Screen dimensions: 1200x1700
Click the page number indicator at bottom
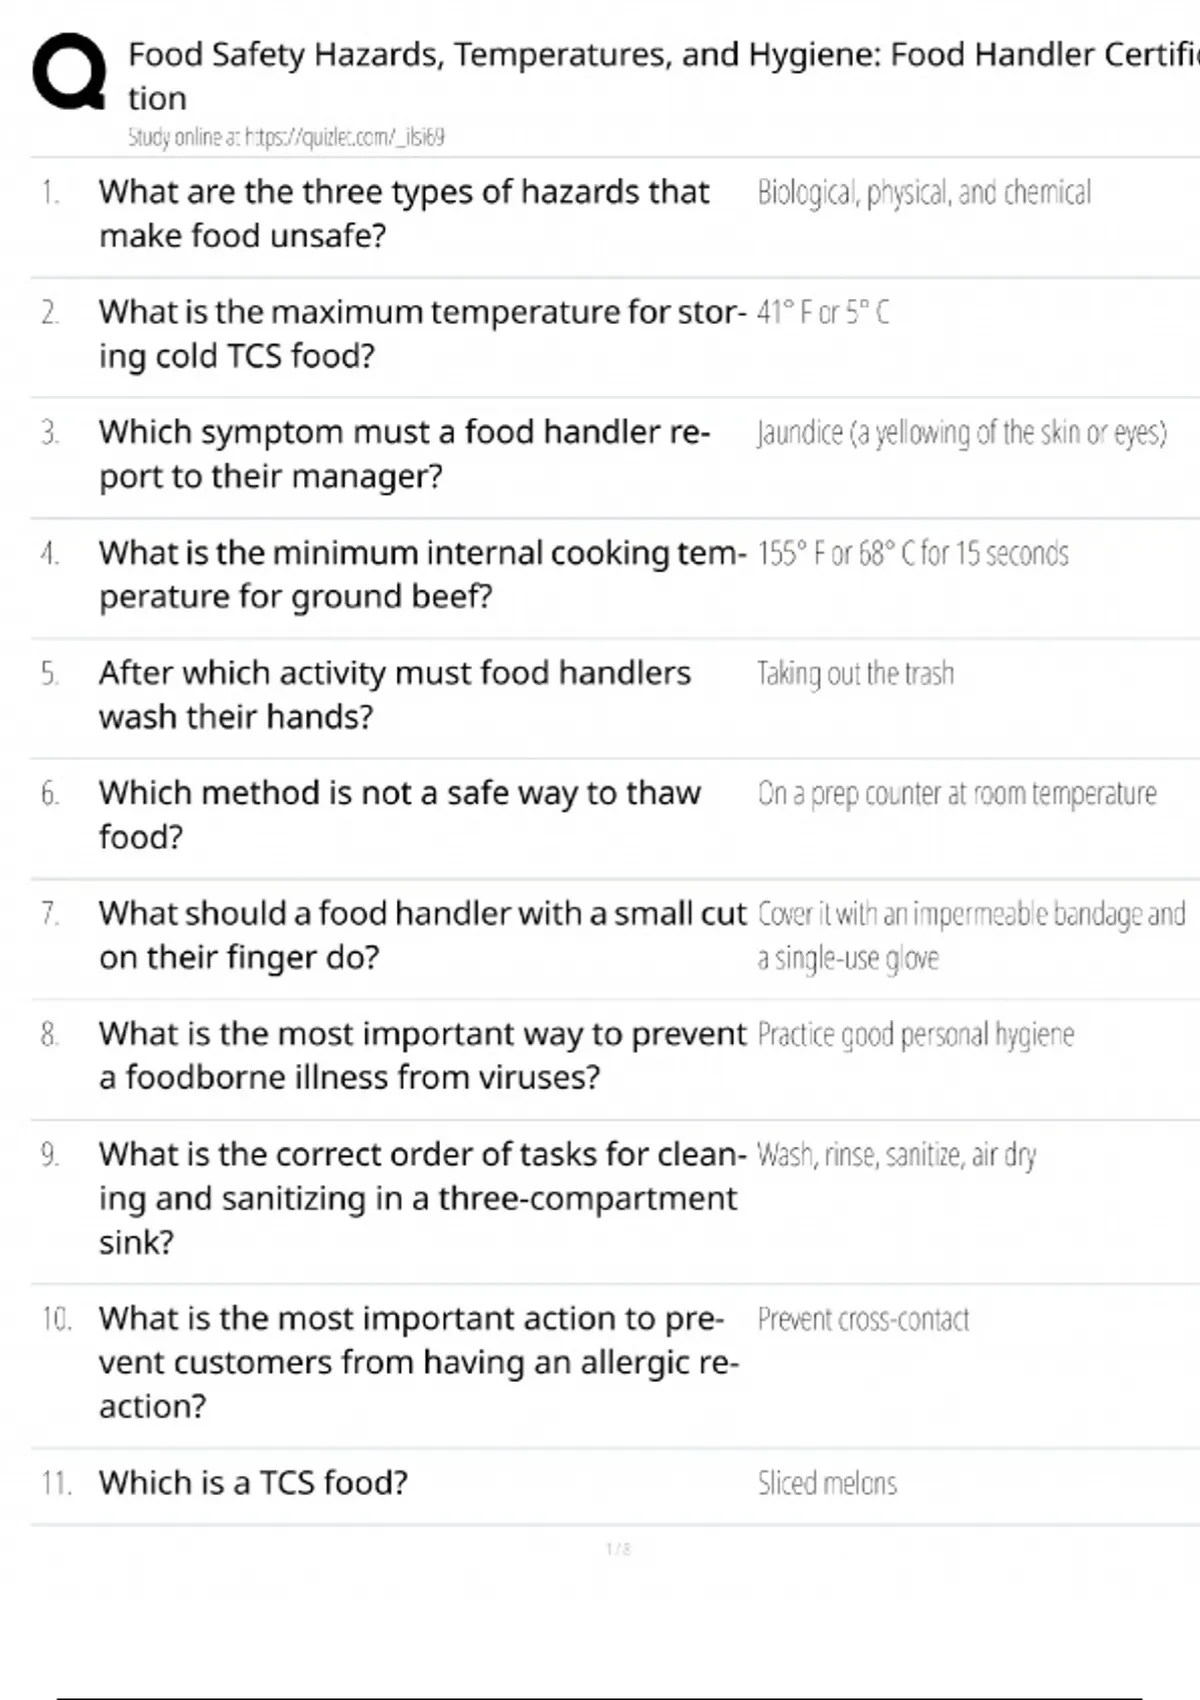click(x=618, y=1549)
